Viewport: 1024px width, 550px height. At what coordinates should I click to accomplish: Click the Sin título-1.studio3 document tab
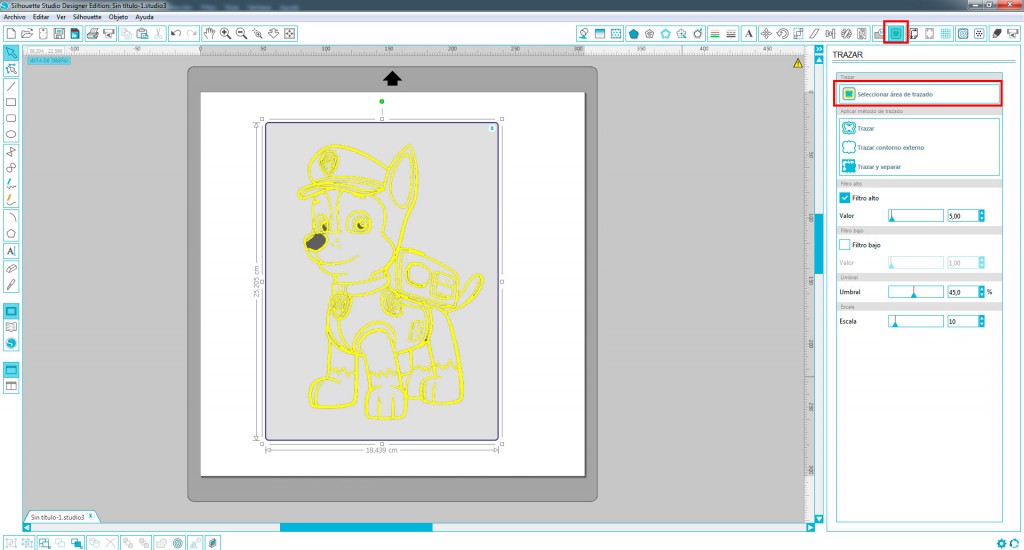coord(58,517)
